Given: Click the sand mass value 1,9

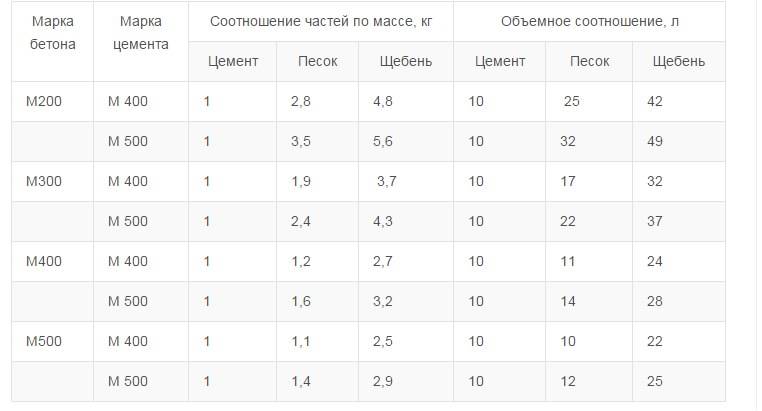Looking at the screenshot, I should click(301, 182).
